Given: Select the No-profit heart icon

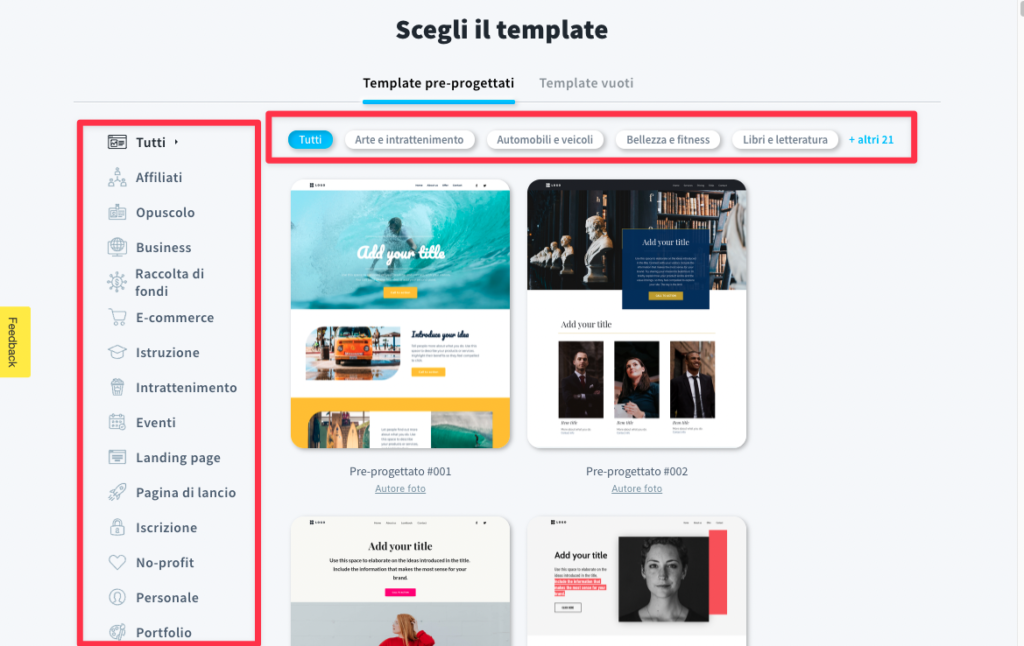Looking at the screenshot, I should (117, 562).
